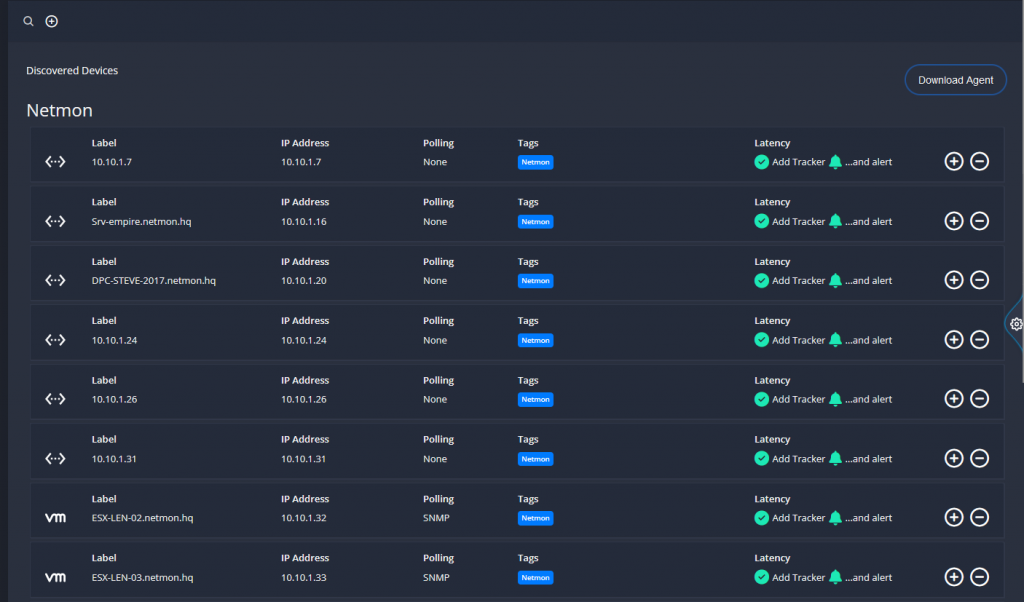Click ...and alert text for 10.10.1.26
The width and height of the screenshot is (1024, 602).
coord(868,399)
